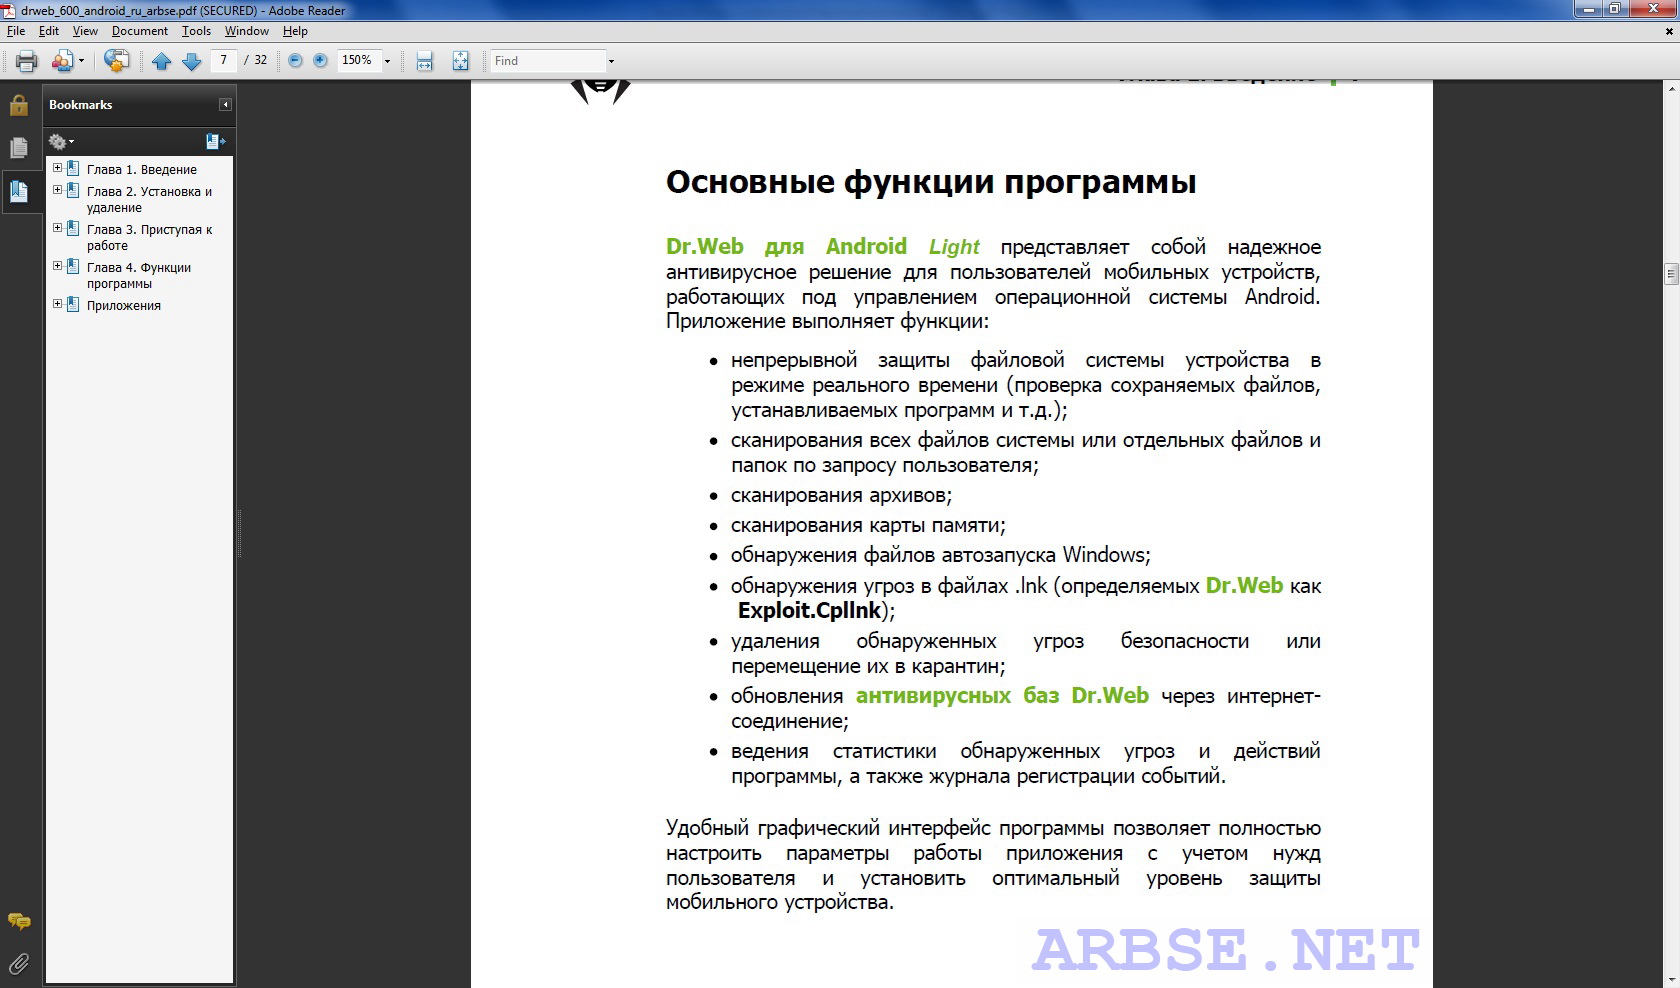Screen dimensions: 1680x988
Task: Open the Window menu
Action: pyautogui.click(x=247, y=31)
